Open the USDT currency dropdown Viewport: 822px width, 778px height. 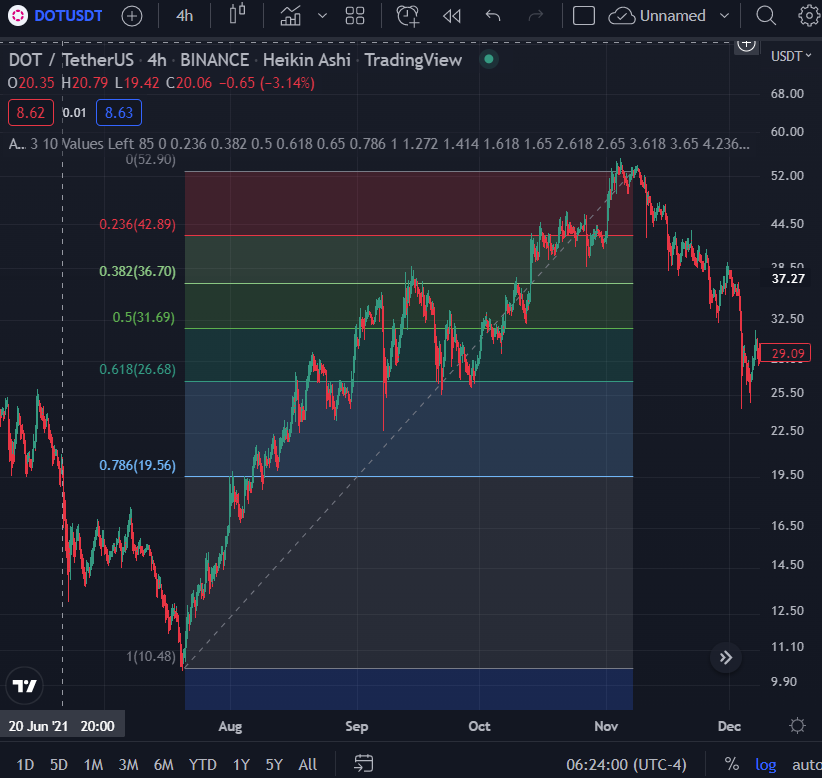tap(791, 56)
